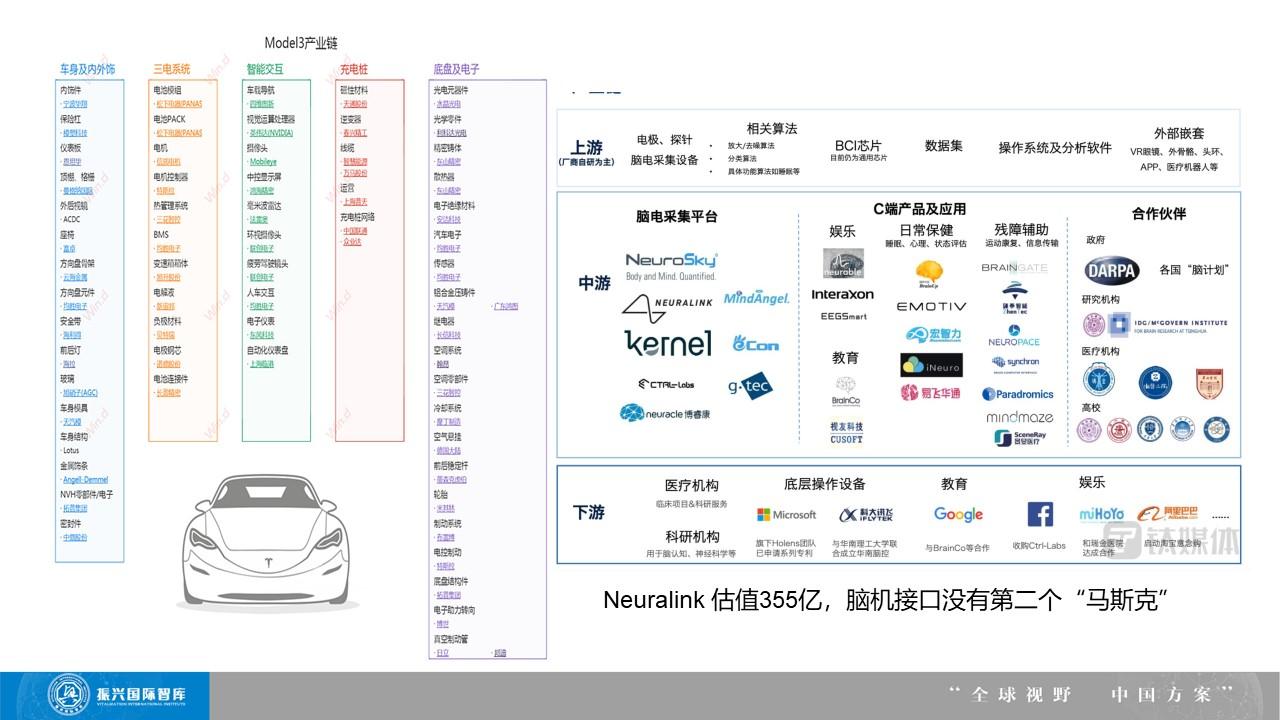Select the BrainGate logo
Image resolution: width=1280 pixels, height=720 pixels.
click(1014, 268)
